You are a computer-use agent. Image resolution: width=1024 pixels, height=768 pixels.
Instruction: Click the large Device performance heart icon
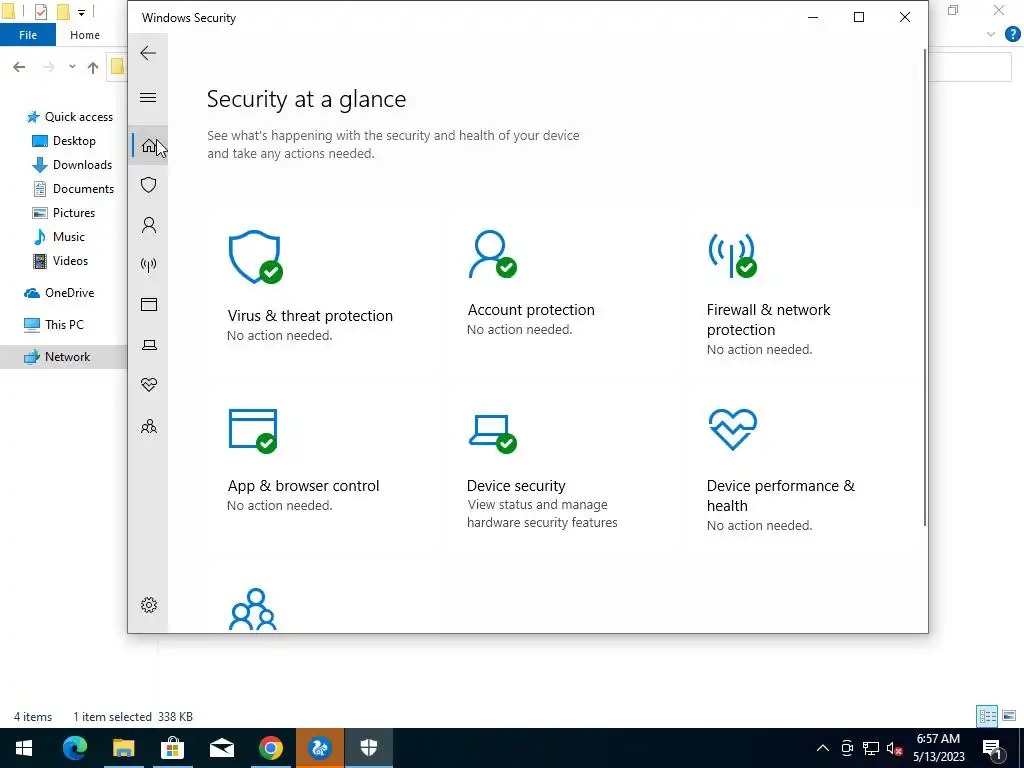[x=733, y=429]
